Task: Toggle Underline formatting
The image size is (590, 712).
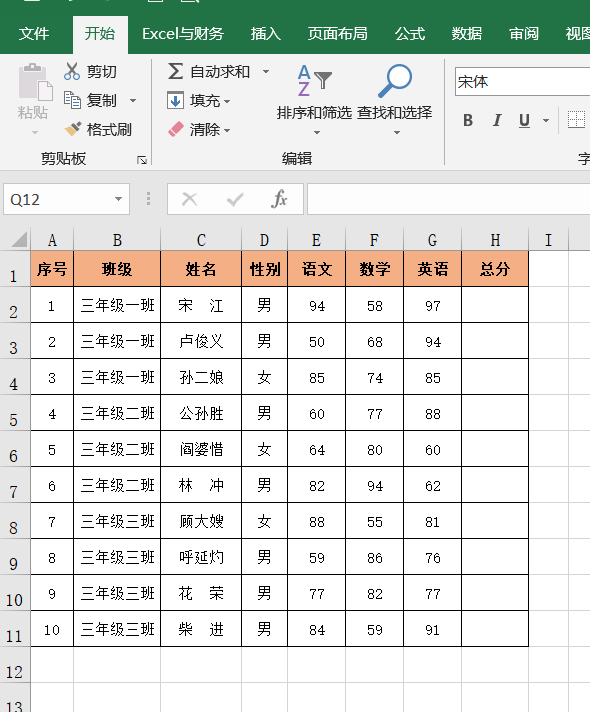Action: (524, 120)
